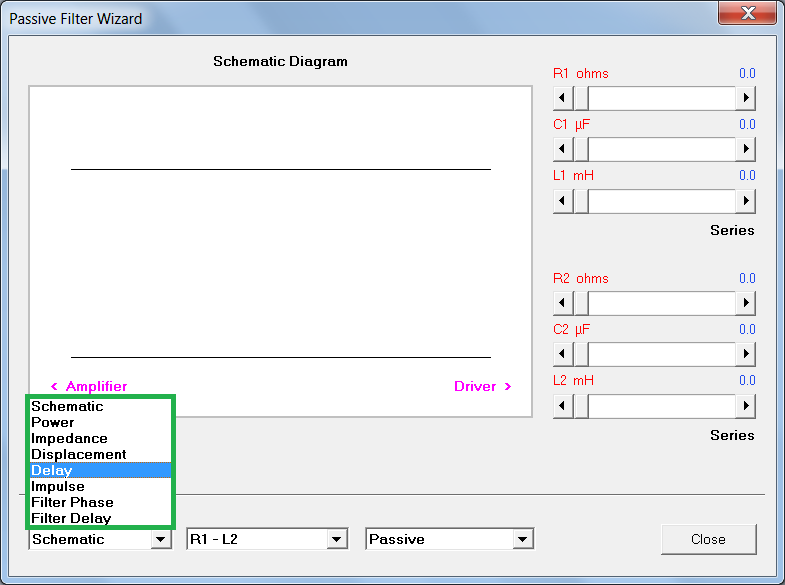
Task: Click the R2 ohms label
Action: (581, 279)
